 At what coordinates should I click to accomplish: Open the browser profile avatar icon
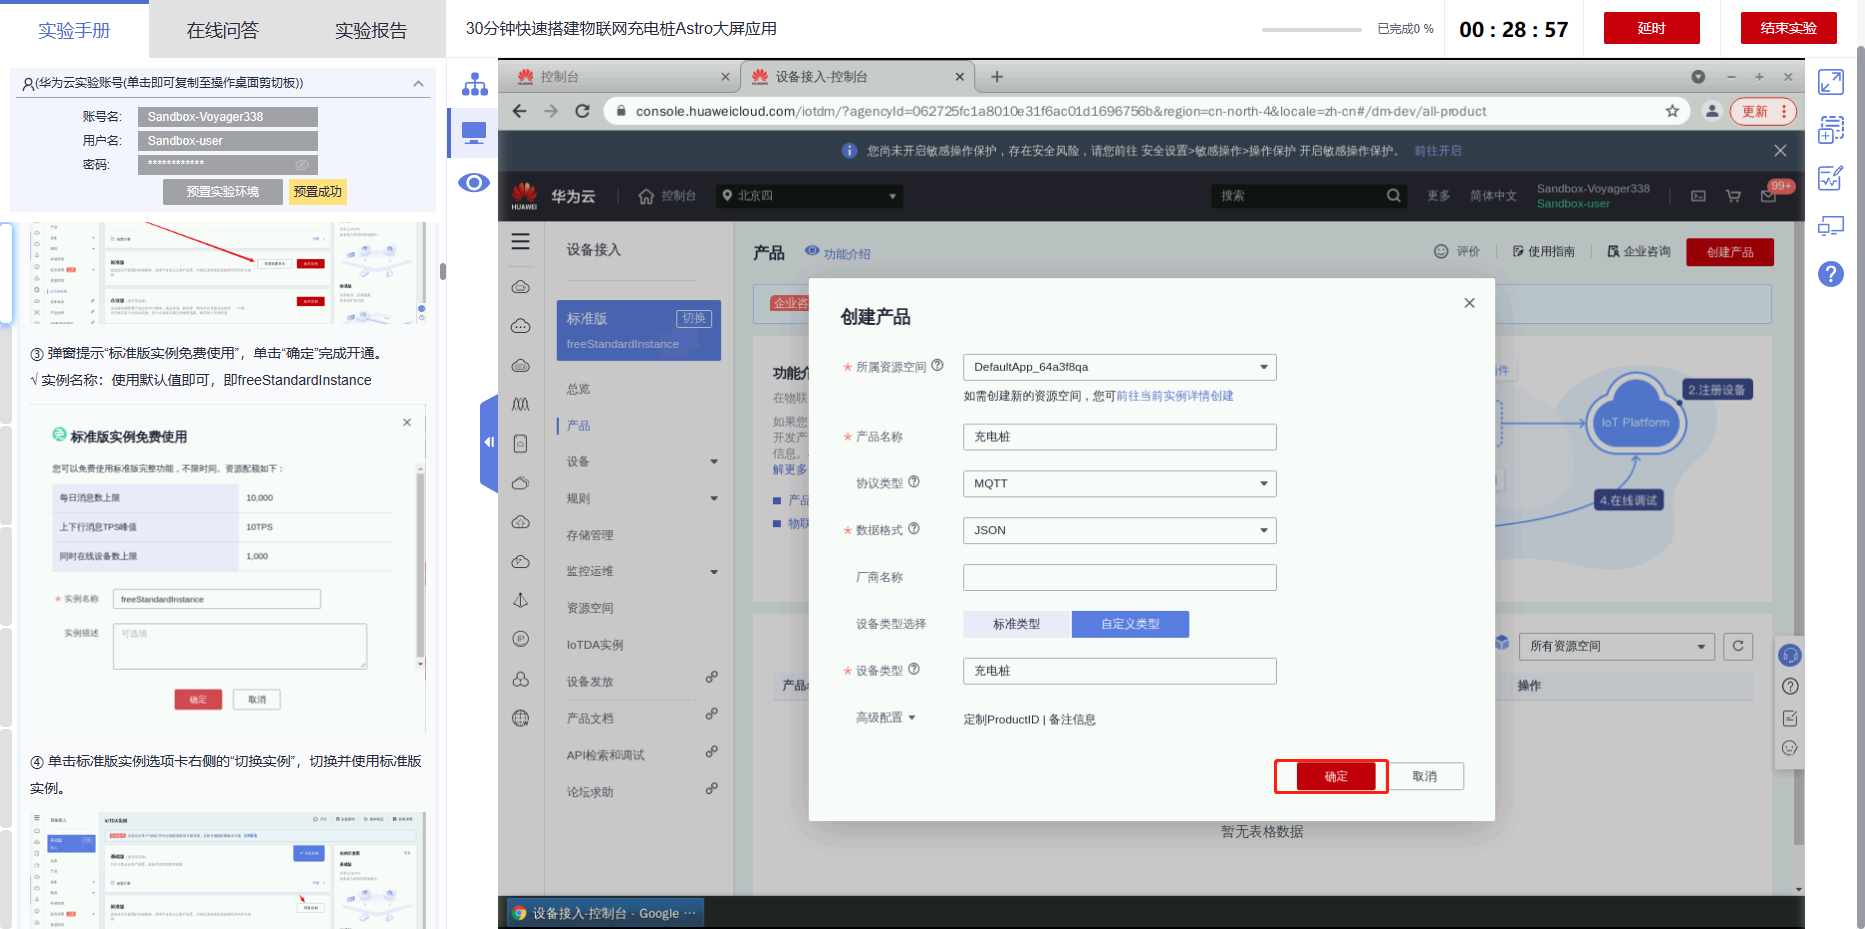pos(1712,111)
